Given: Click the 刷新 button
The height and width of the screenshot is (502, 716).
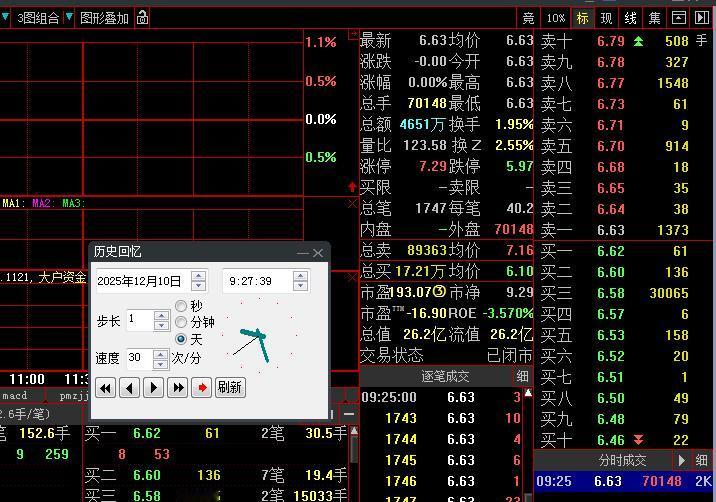Looking at the screenshot, I should point(230,387).
